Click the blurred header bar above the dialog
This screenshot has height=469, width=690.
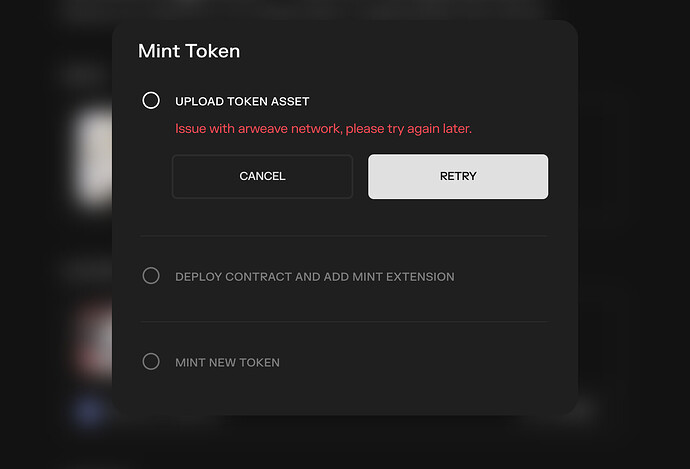coord(300,10)
